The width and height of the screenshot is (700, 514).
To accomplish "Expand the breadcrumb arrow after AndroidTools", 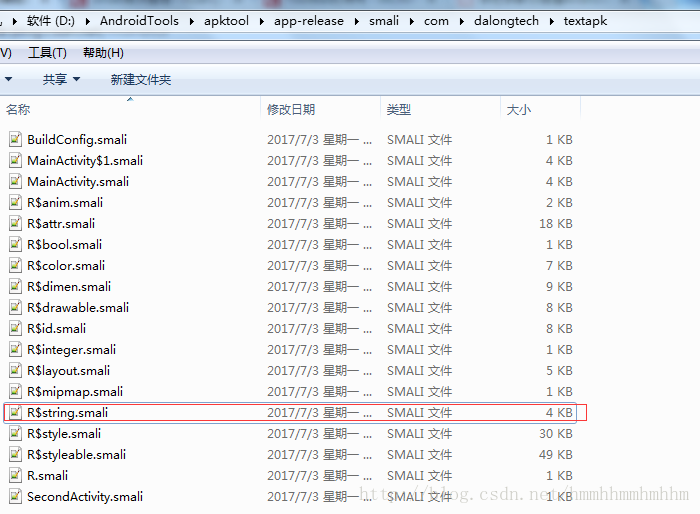I will tap(192, 21).
